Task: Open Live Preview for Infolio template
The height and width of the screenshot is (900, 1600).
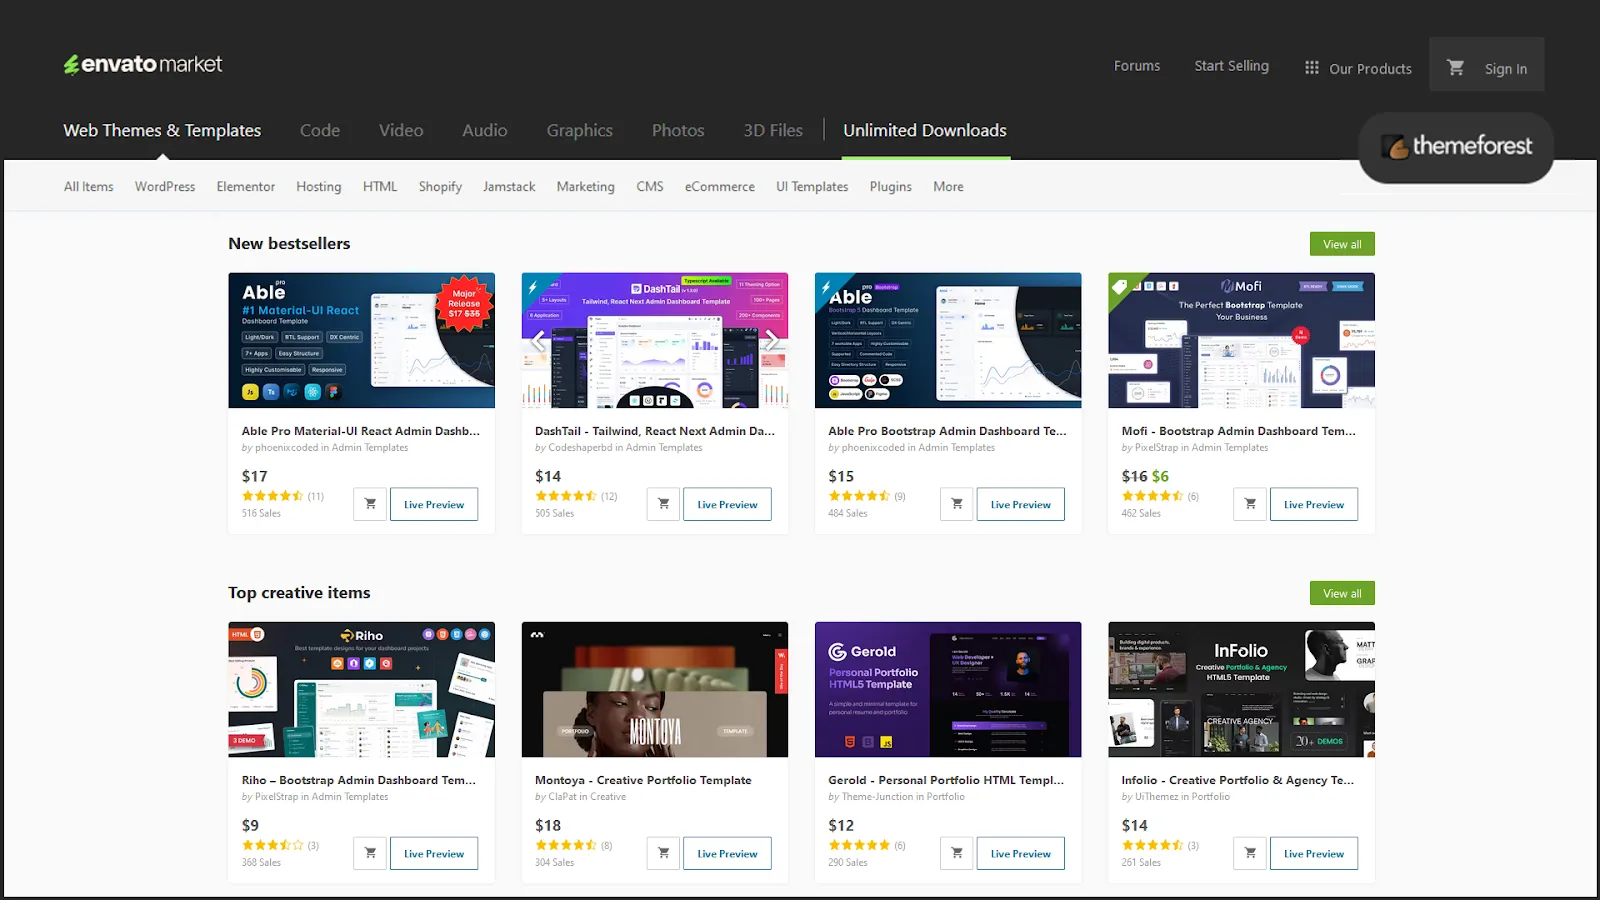Action: click(1314, 853)
